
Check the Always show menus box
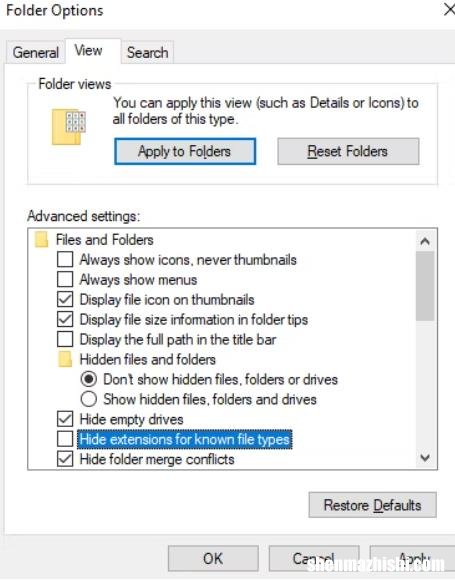tap(65, 280)
